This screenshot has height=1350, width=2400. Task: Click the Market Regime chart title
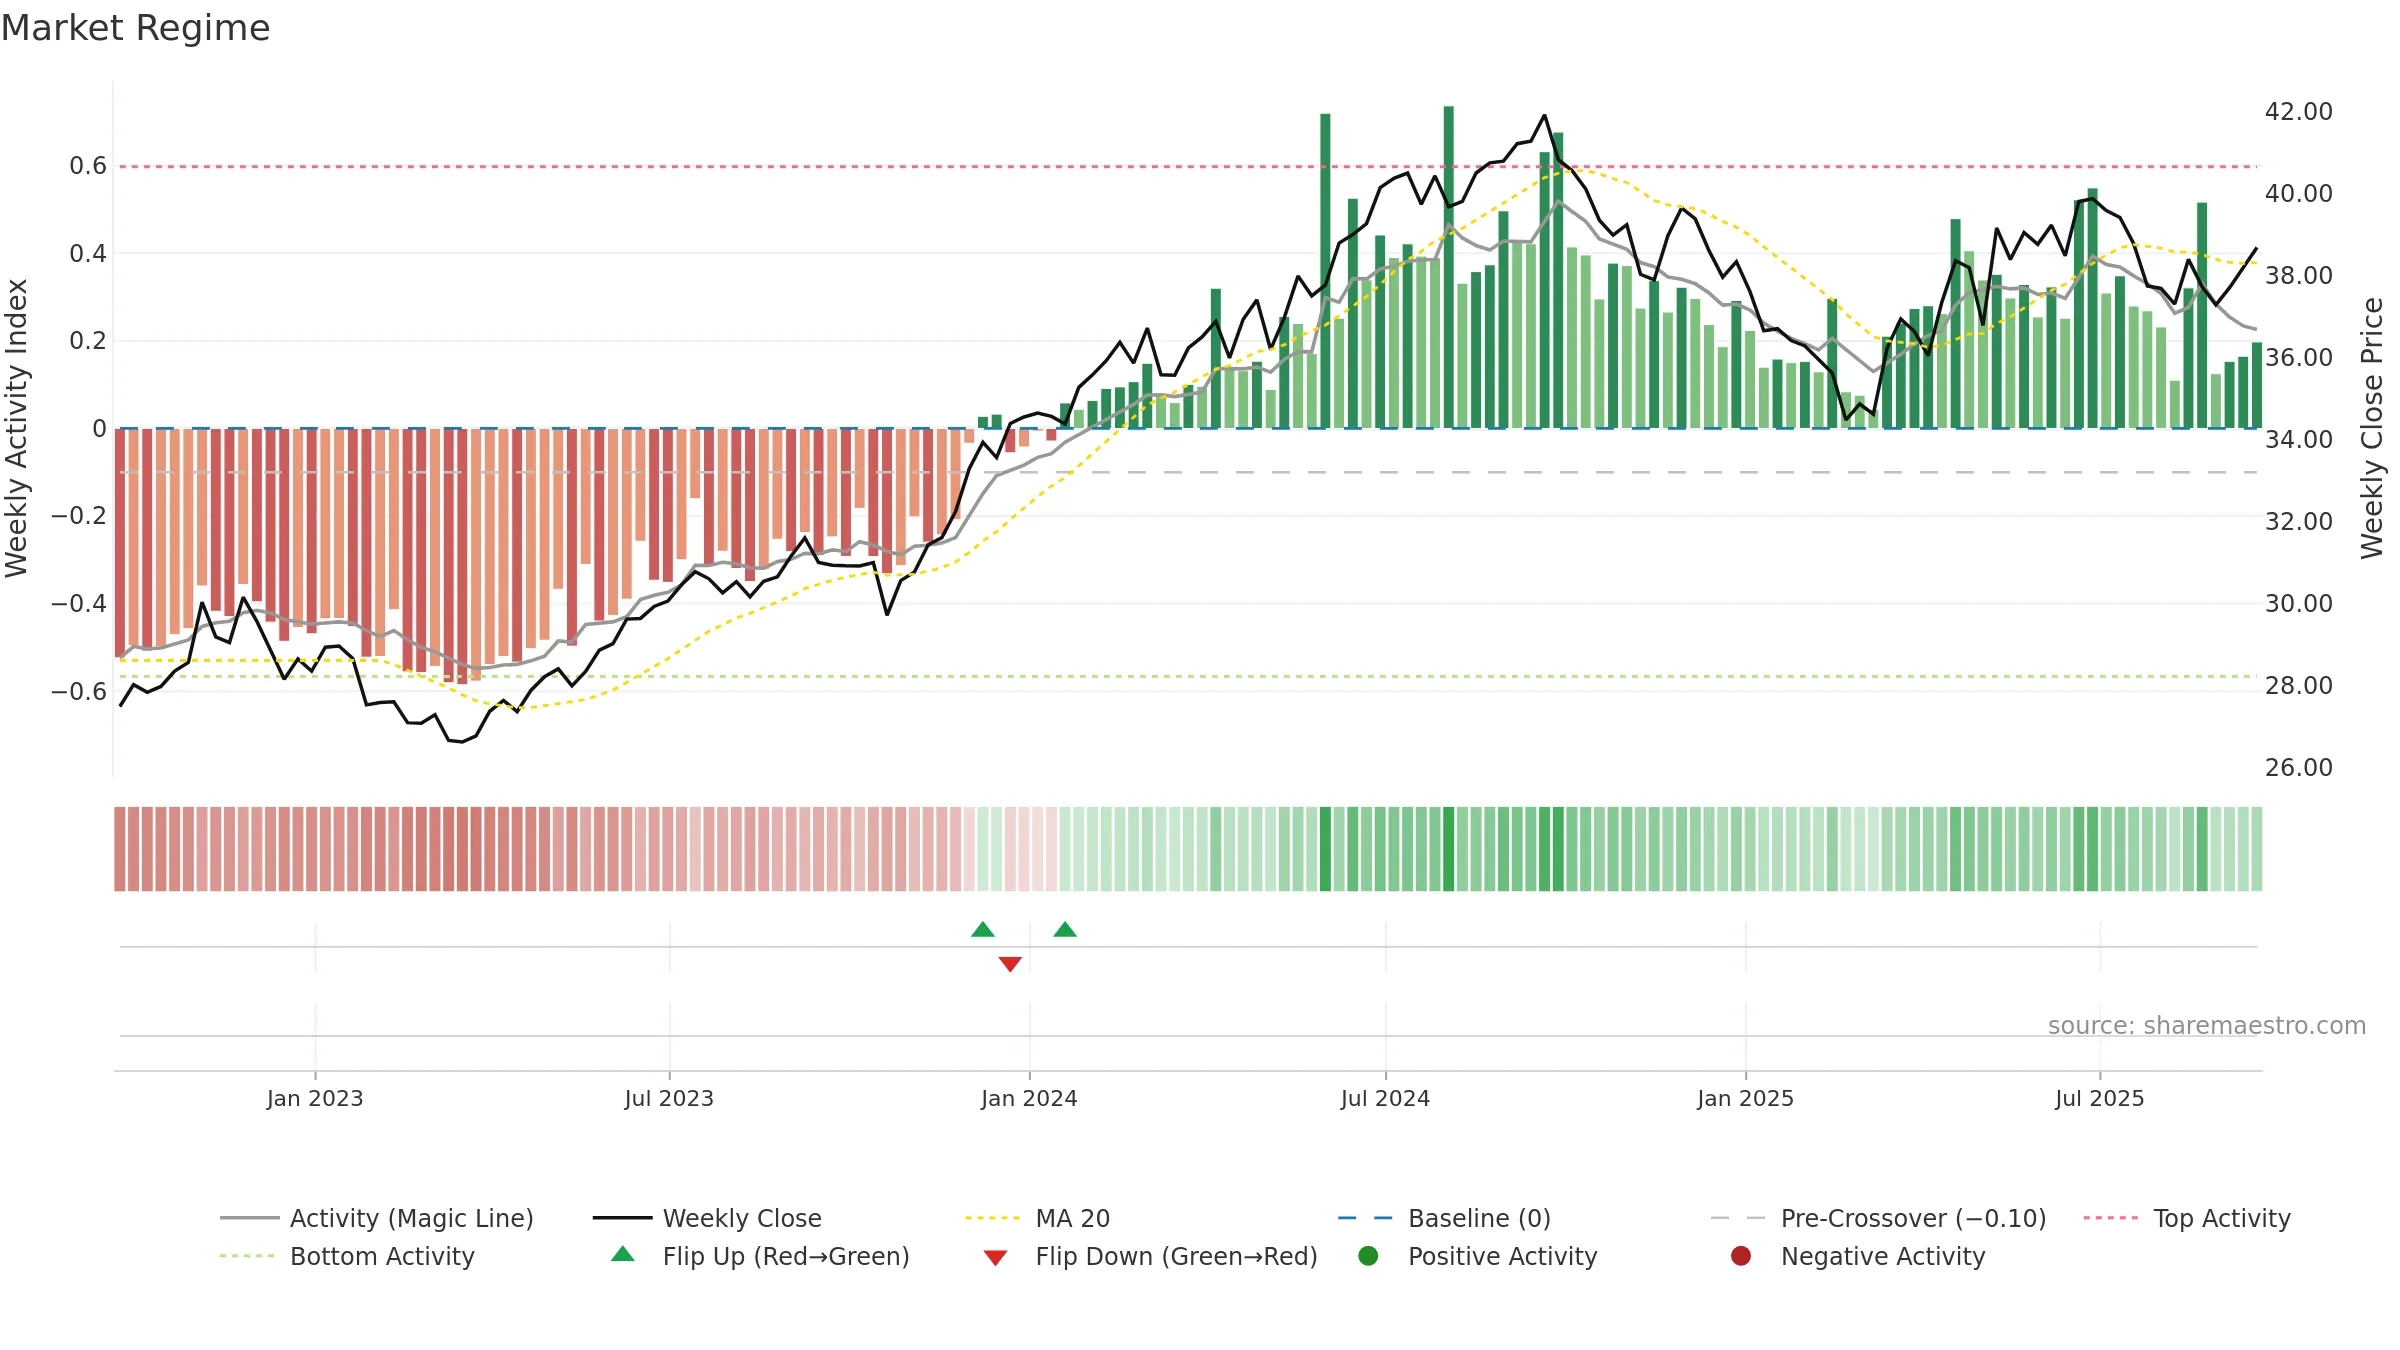coord(135,28)
